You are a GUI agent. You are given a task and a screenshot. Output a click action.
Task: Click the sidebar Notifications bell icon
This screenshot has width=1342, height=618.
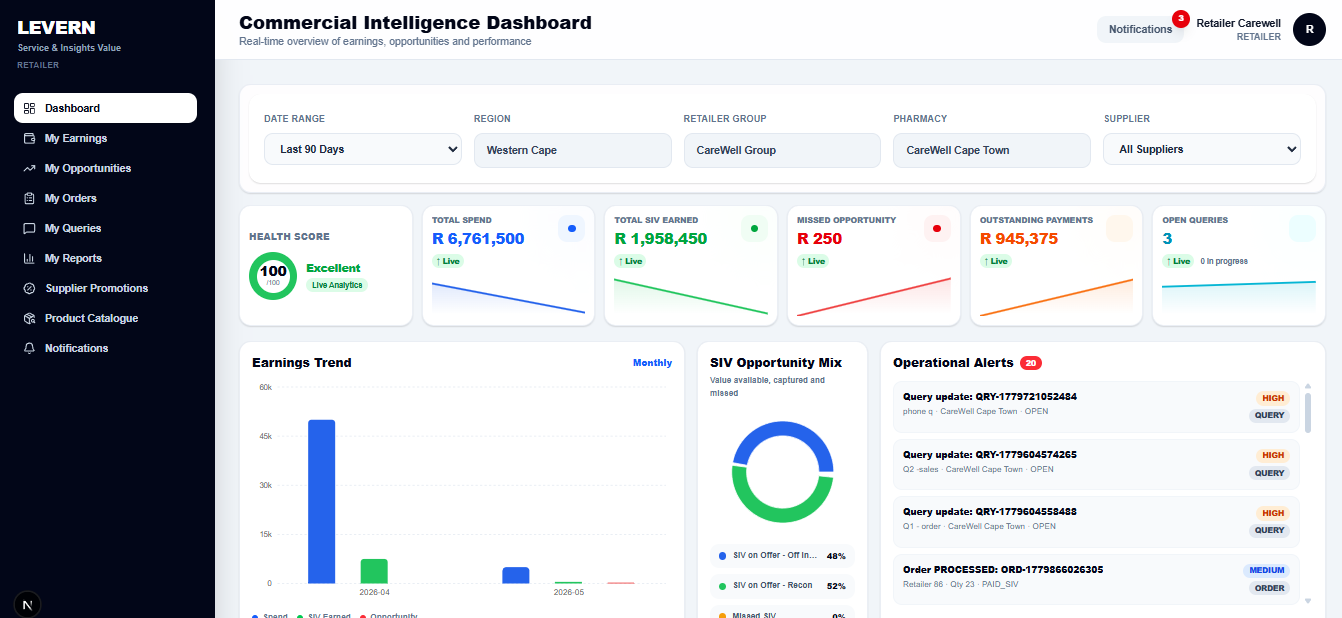tap(29, 348)
